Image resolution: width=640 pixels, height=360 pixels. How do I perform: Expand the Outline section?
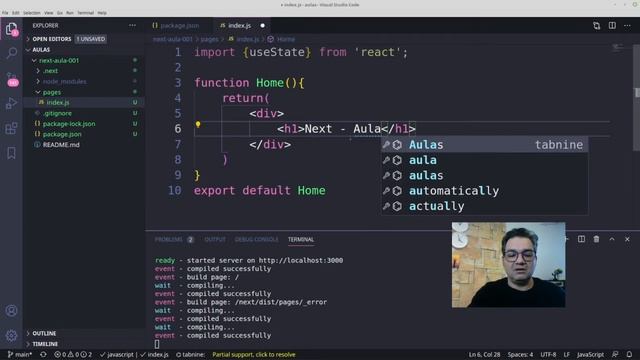84,333
